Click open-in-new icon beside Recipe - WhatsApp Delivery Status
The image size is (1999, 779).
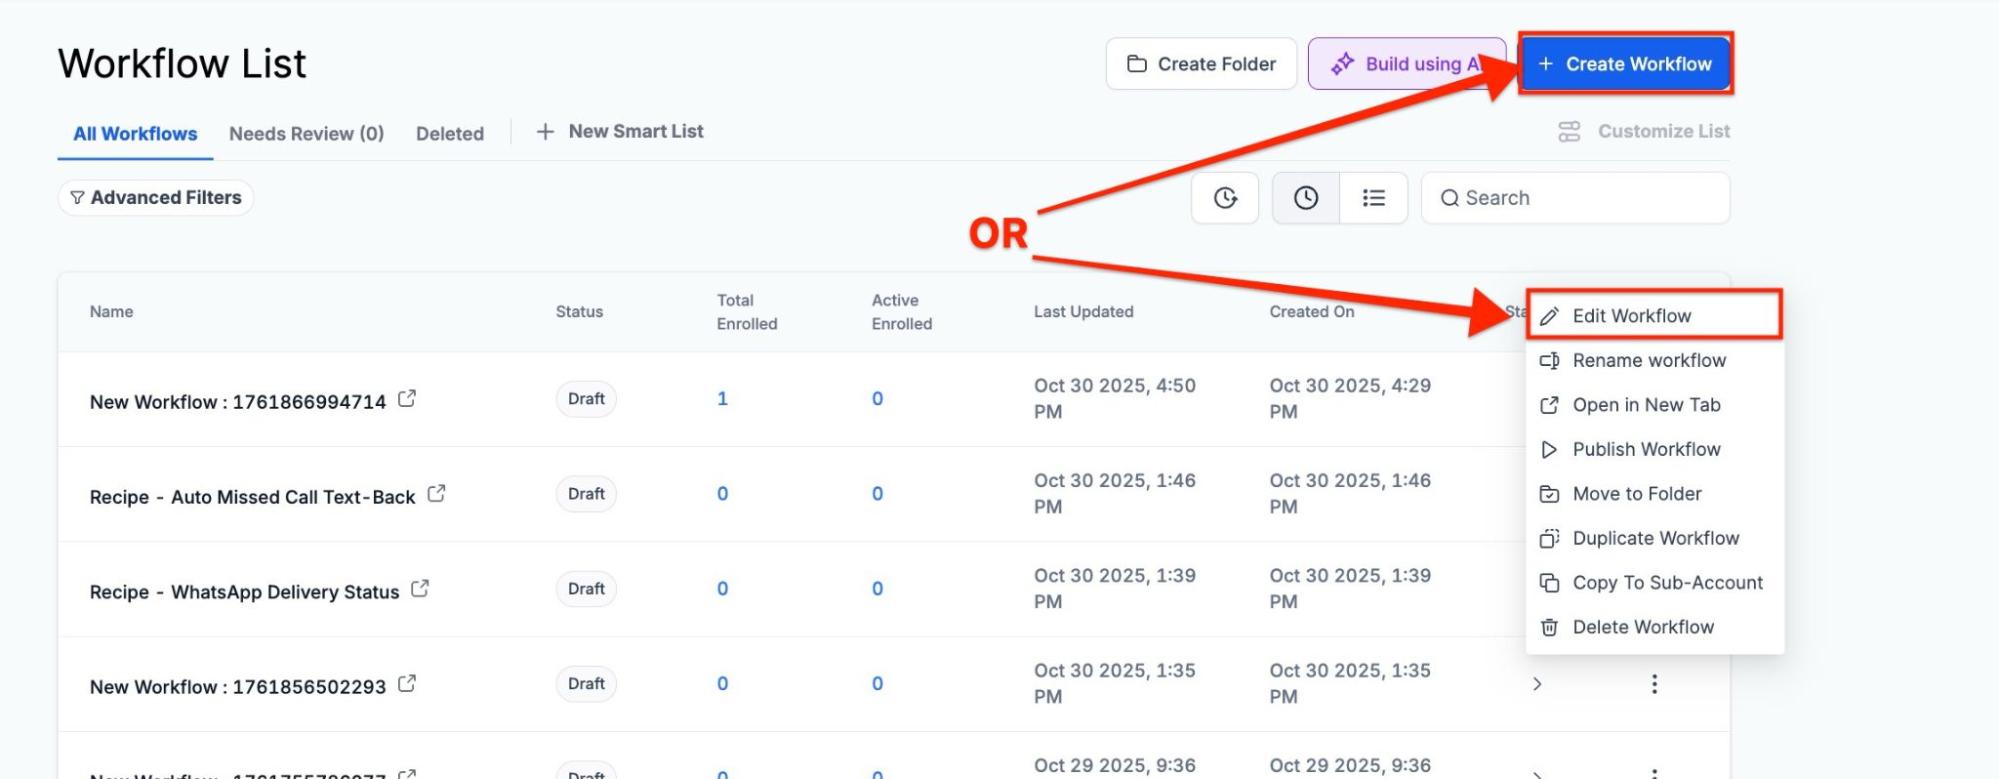coord(420,589)
